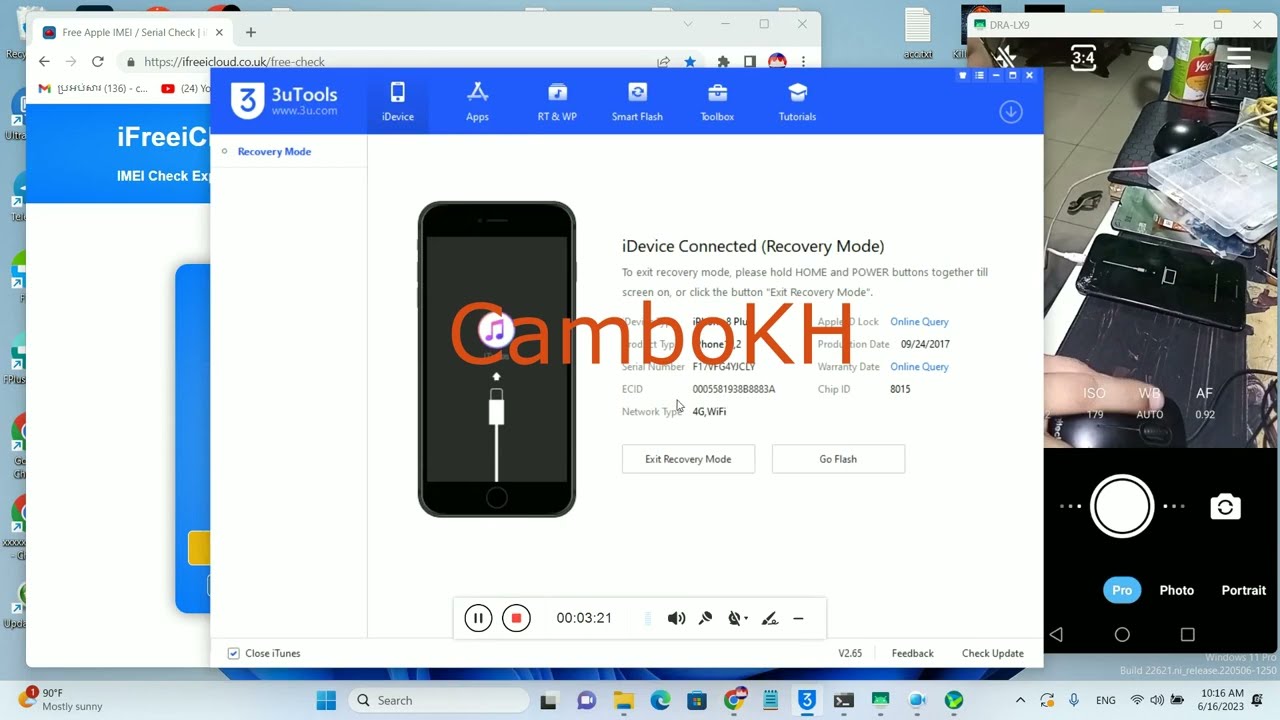Click the Go Flash button
The width and height of the screenshot is (1280, 720).
[838, 459]
